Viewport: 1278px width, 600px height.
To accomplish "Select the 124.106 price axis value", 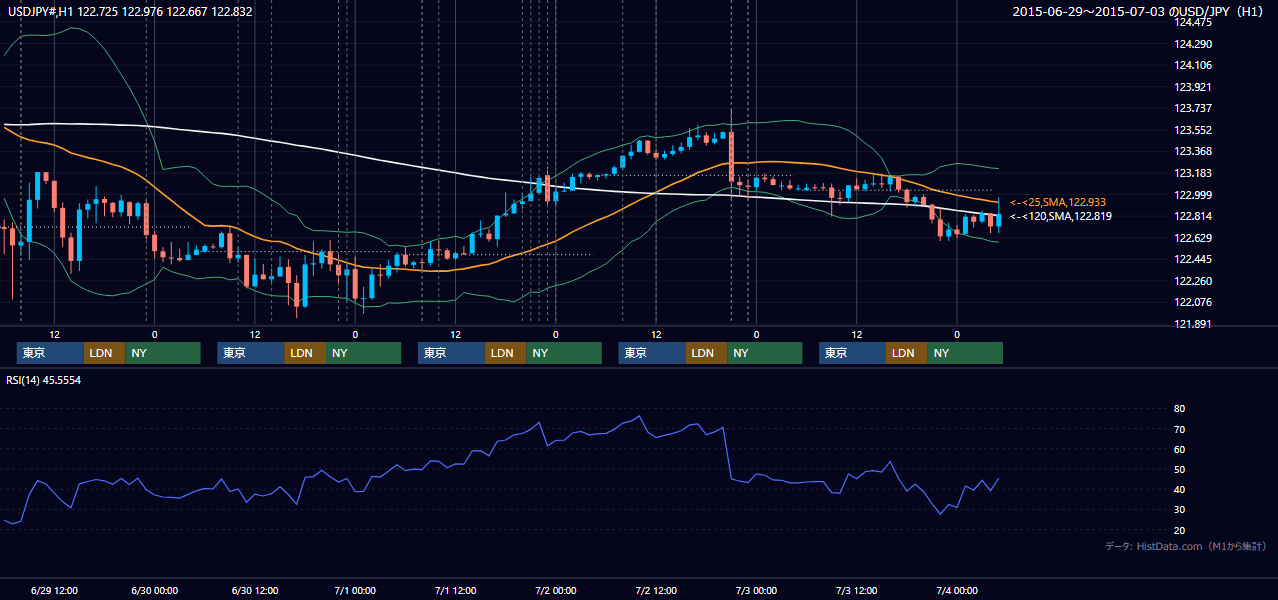I will click(x=1195, y=65).
